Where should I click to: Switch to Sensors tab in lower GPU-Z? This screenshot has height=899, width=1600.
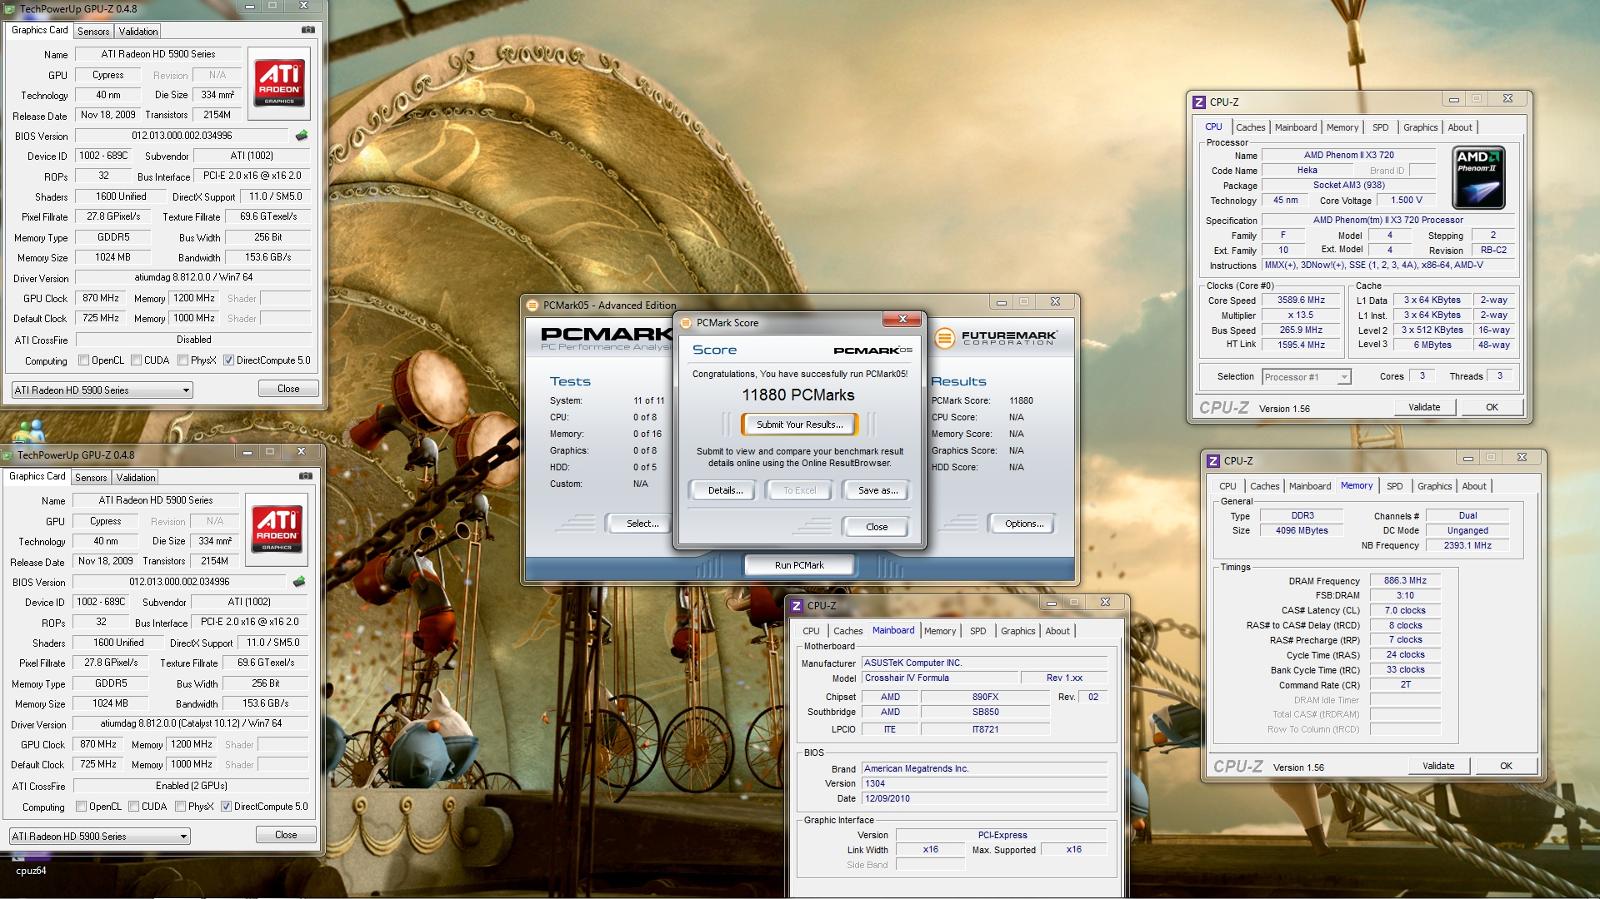91,477
